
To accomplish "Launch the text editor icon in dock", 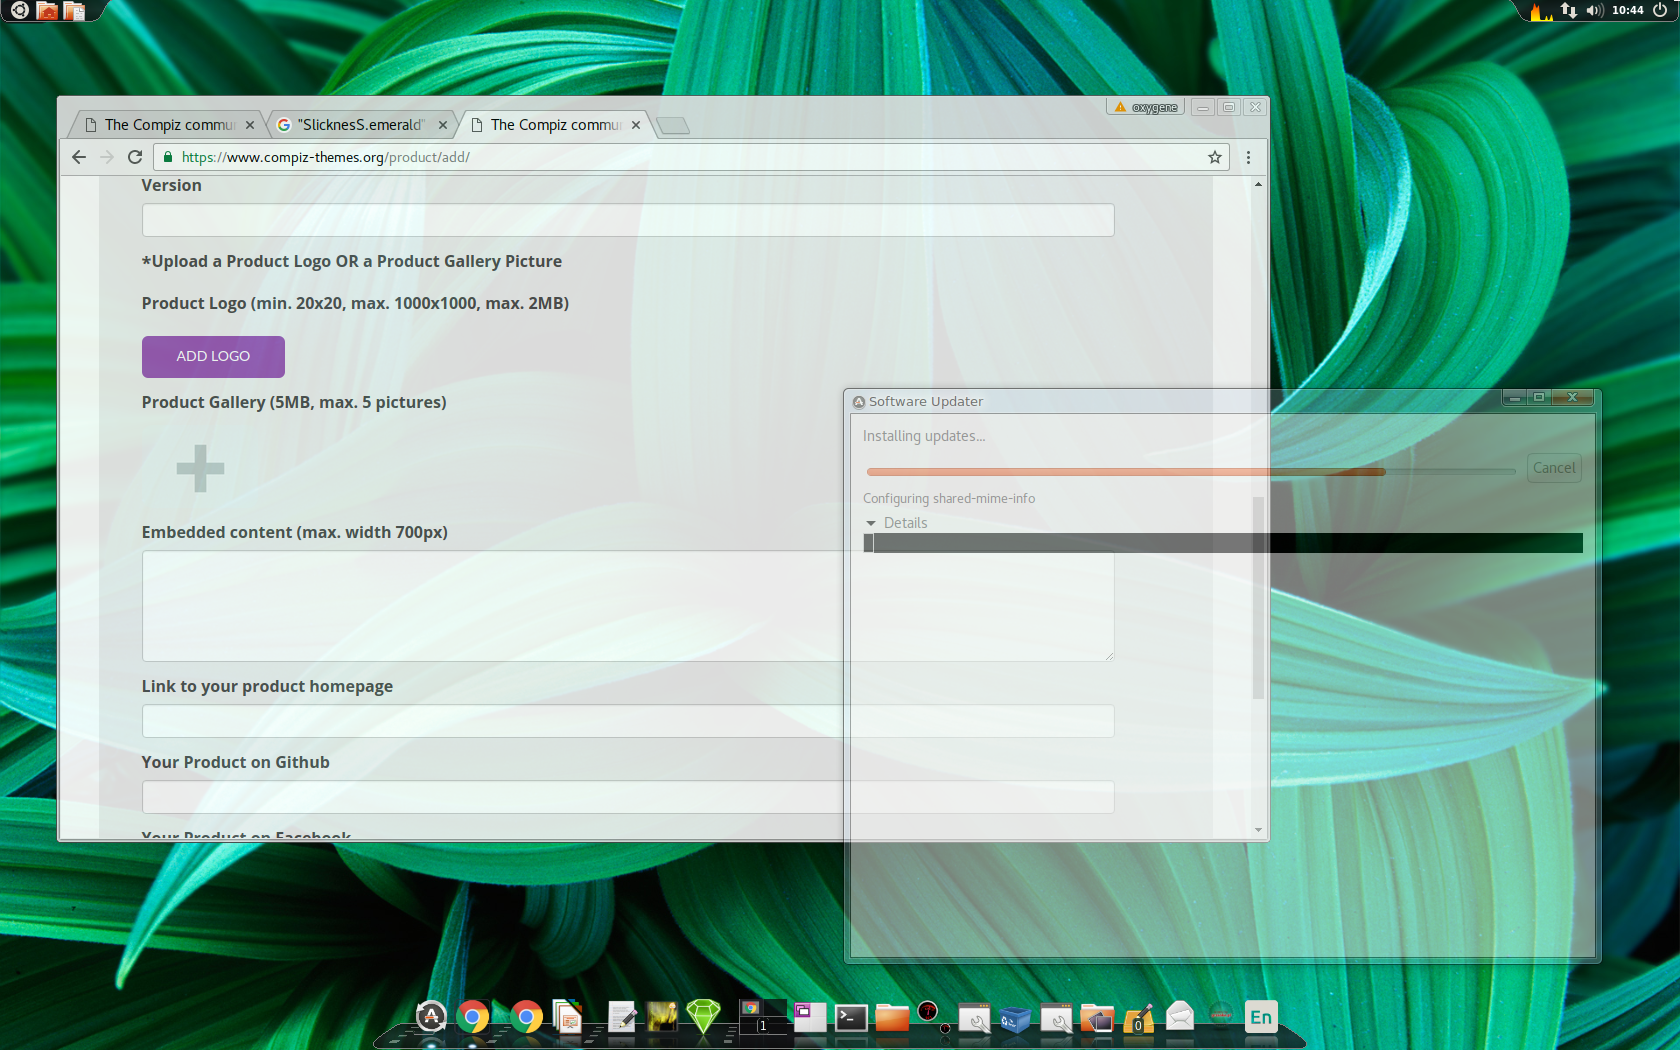I will 621,1017.
